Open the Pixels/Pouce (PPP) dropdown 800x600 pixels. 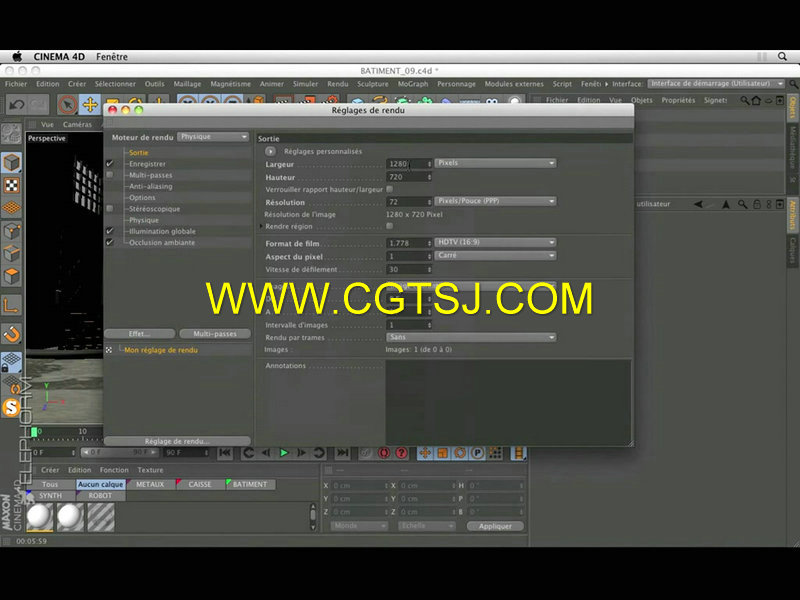[x=495, y=201]
